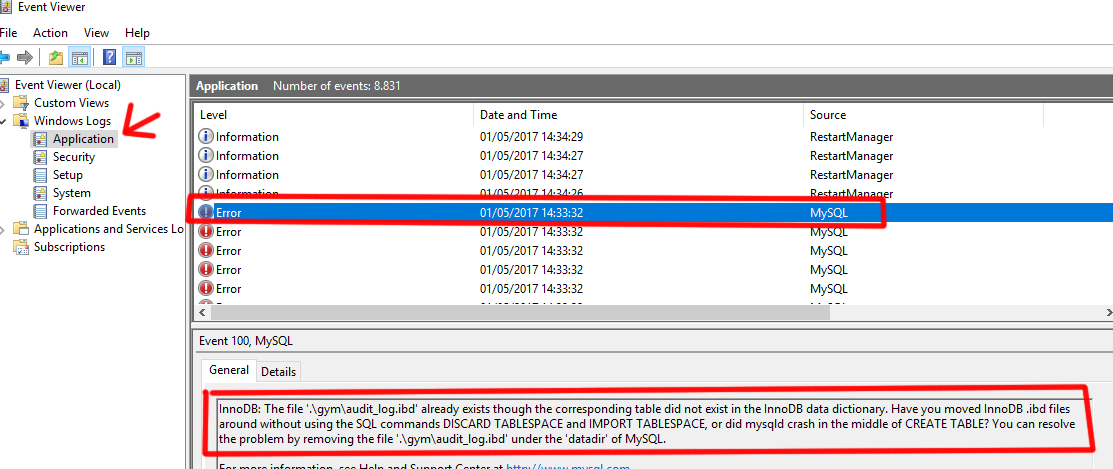Expand Applications and Services Logs node

pyautogui.click(x=4, y=229)
